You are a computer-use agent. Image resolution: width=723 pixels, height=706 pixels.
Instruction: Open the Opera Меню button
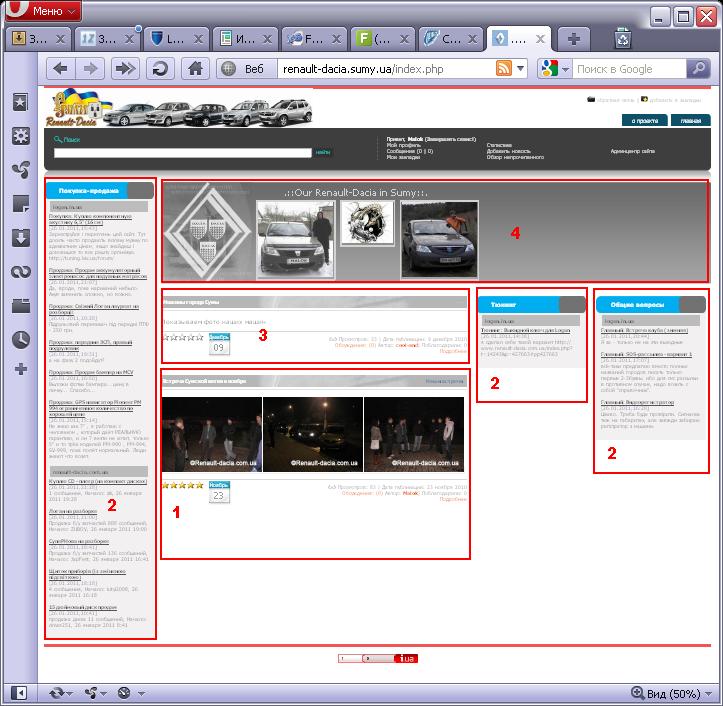coord(43,12)
